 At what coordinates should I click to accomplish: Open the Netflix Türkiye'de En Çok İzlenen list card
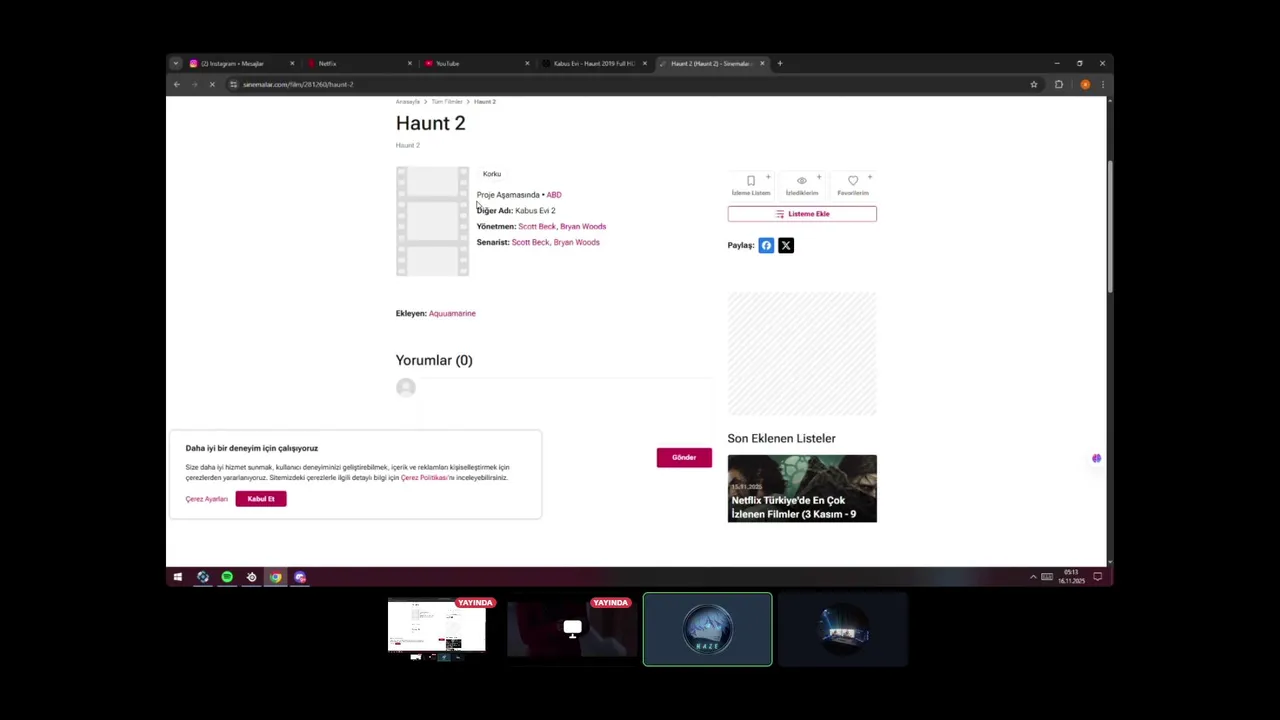802,489
